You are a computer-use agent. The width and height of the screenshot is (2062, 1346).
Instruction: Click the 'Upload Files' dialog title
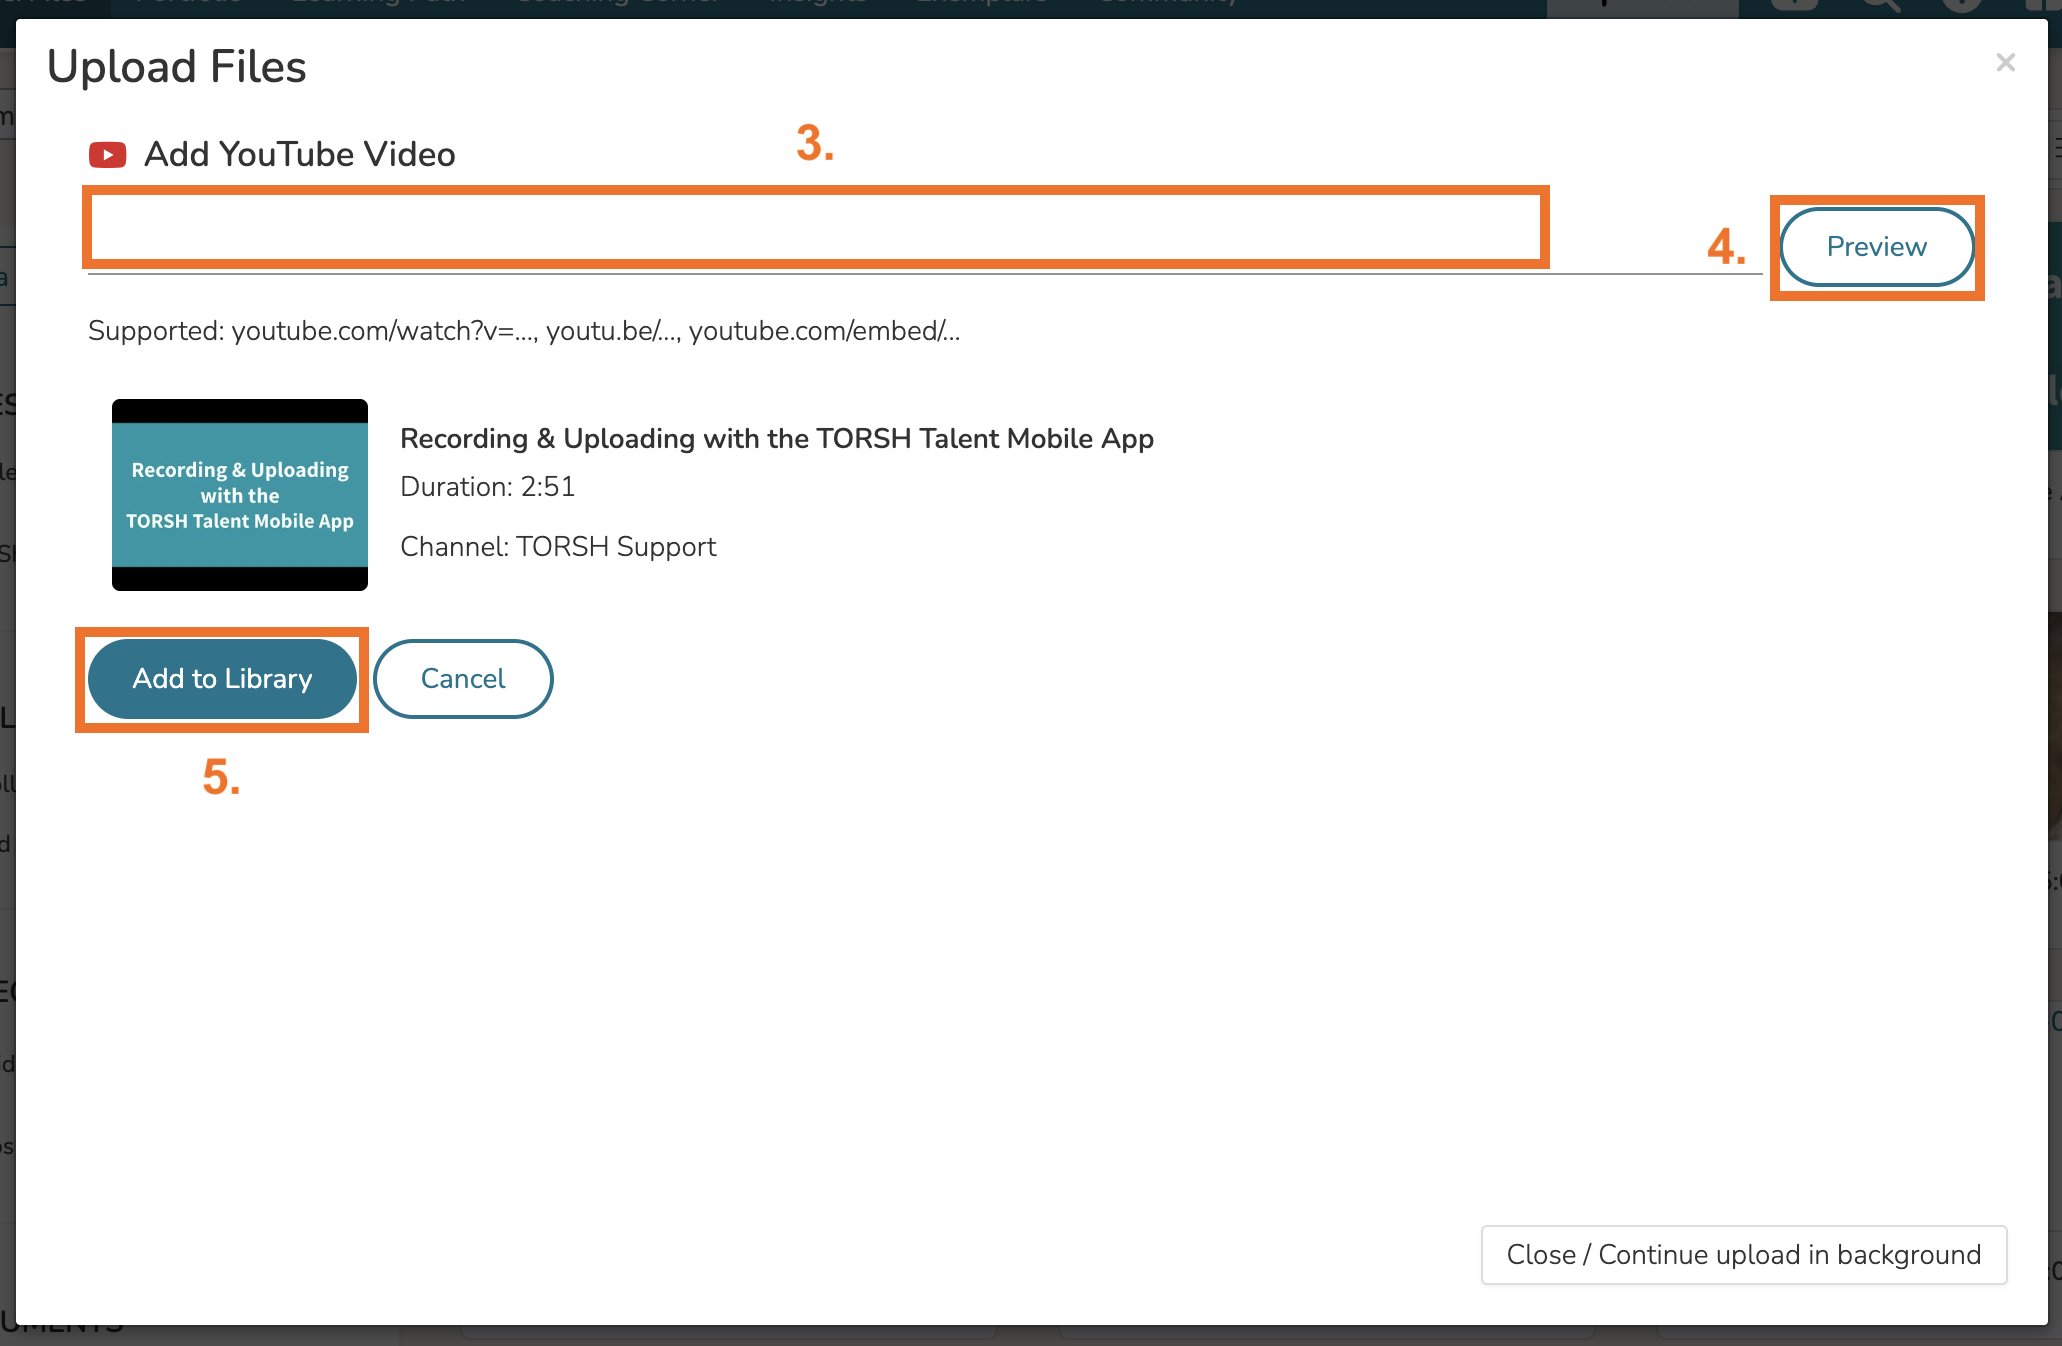coord(177,67)
